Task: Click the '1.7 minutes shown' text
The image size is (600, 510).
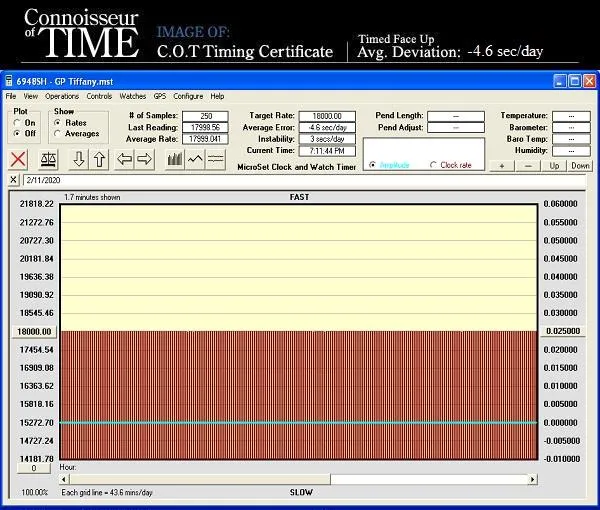Action: 92,197
